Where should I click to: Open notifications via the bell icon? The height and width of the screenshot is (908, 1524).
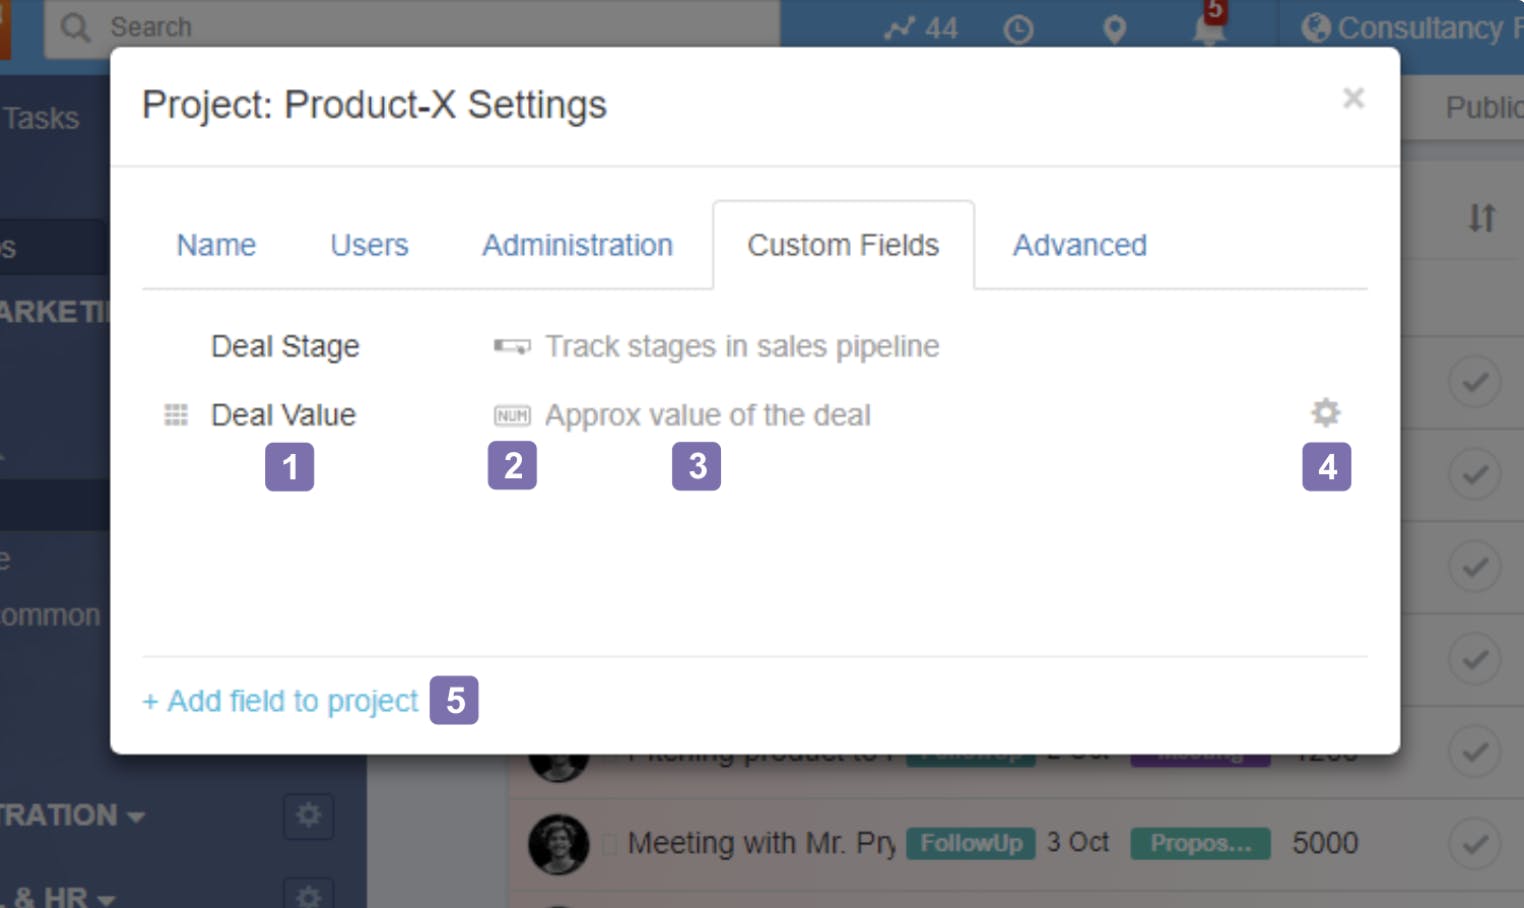pyautogui.click(x=1209, y=30)
